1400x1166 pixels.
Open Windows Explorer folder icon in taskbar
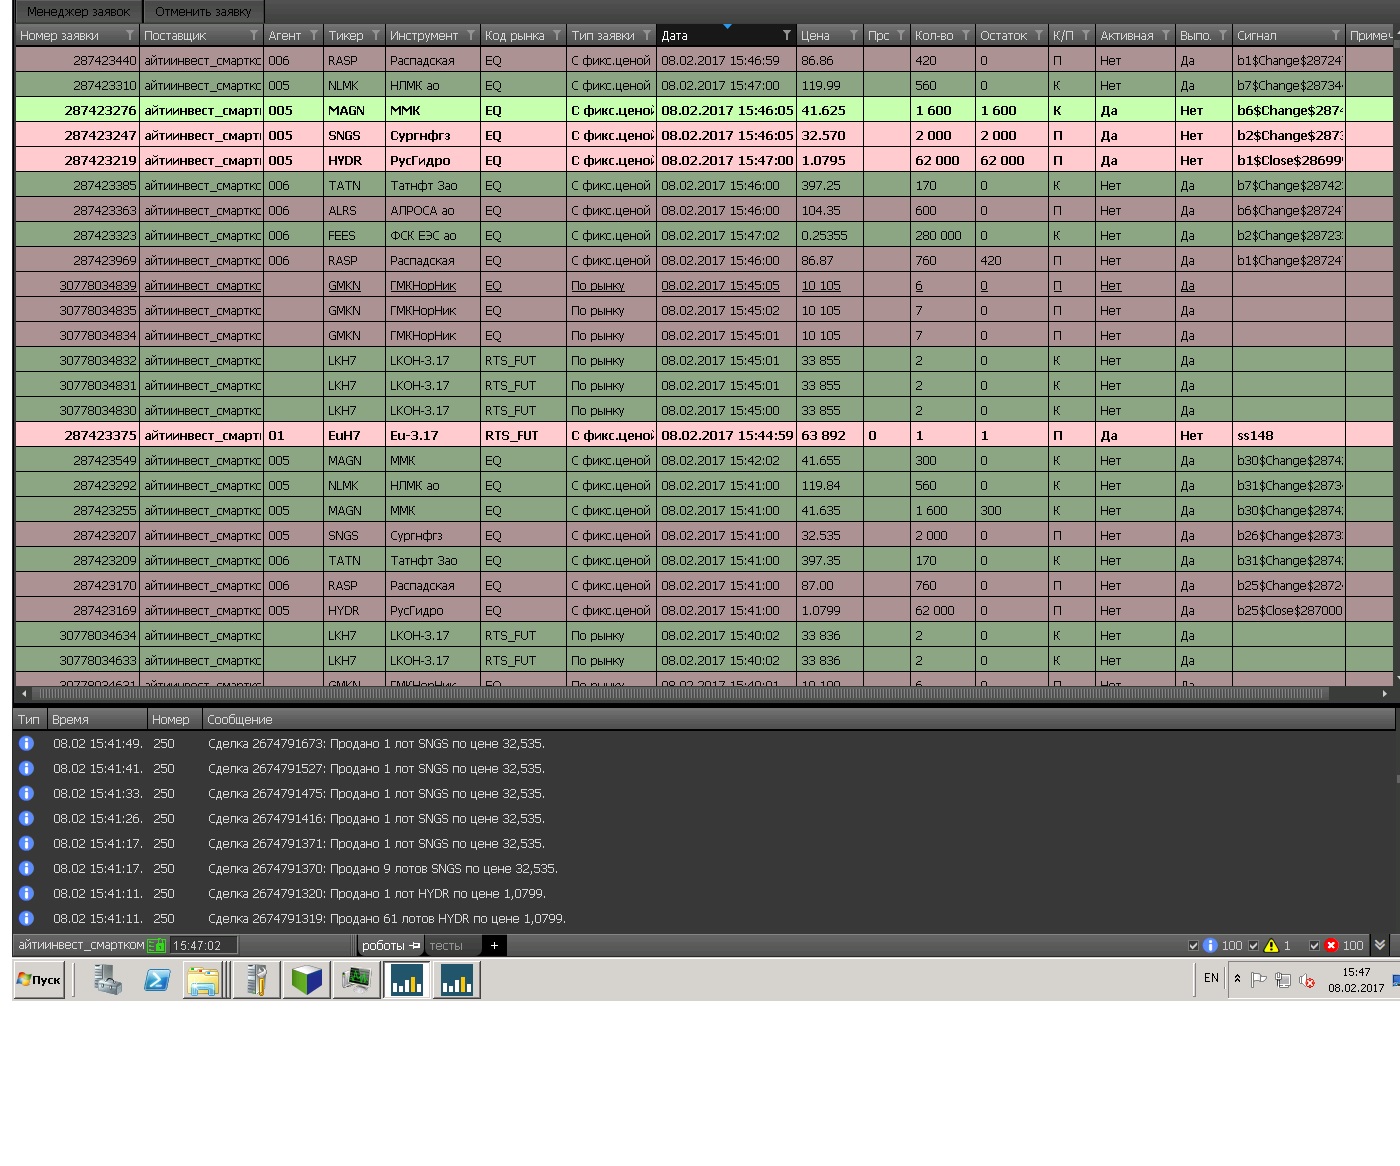click(204, 980)
